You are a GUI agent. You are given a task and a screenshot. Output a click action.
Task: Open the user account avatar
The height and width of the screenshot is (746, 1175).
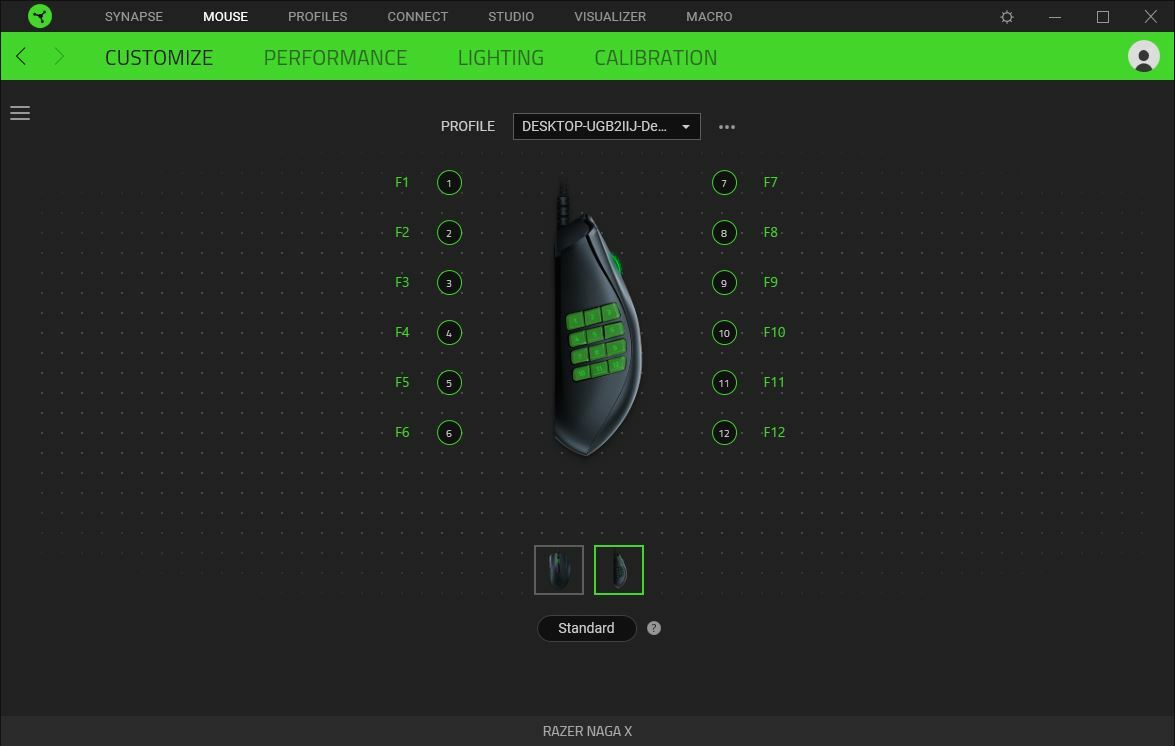(x=1142, y=56)
